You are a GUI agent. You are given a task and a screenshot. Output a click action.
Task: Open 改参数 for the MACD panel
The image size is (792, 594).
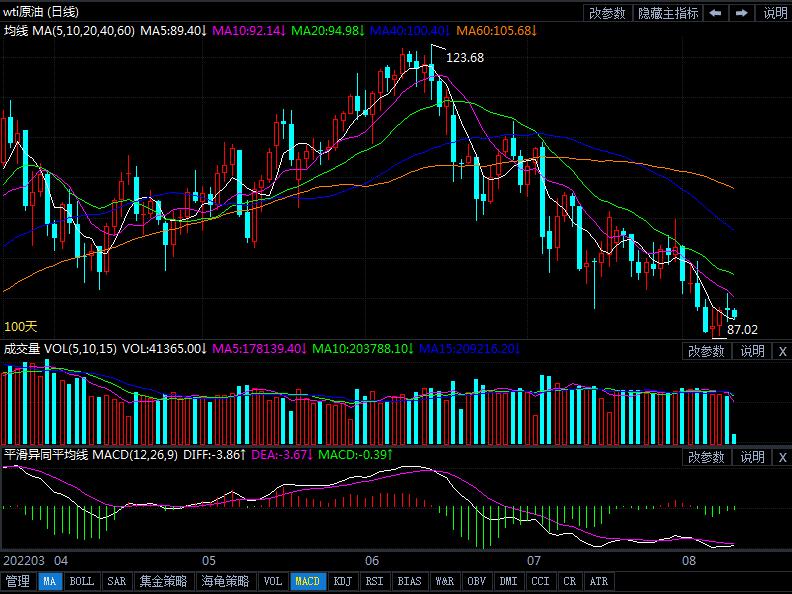pyautogui.click(x=706, y=457)
